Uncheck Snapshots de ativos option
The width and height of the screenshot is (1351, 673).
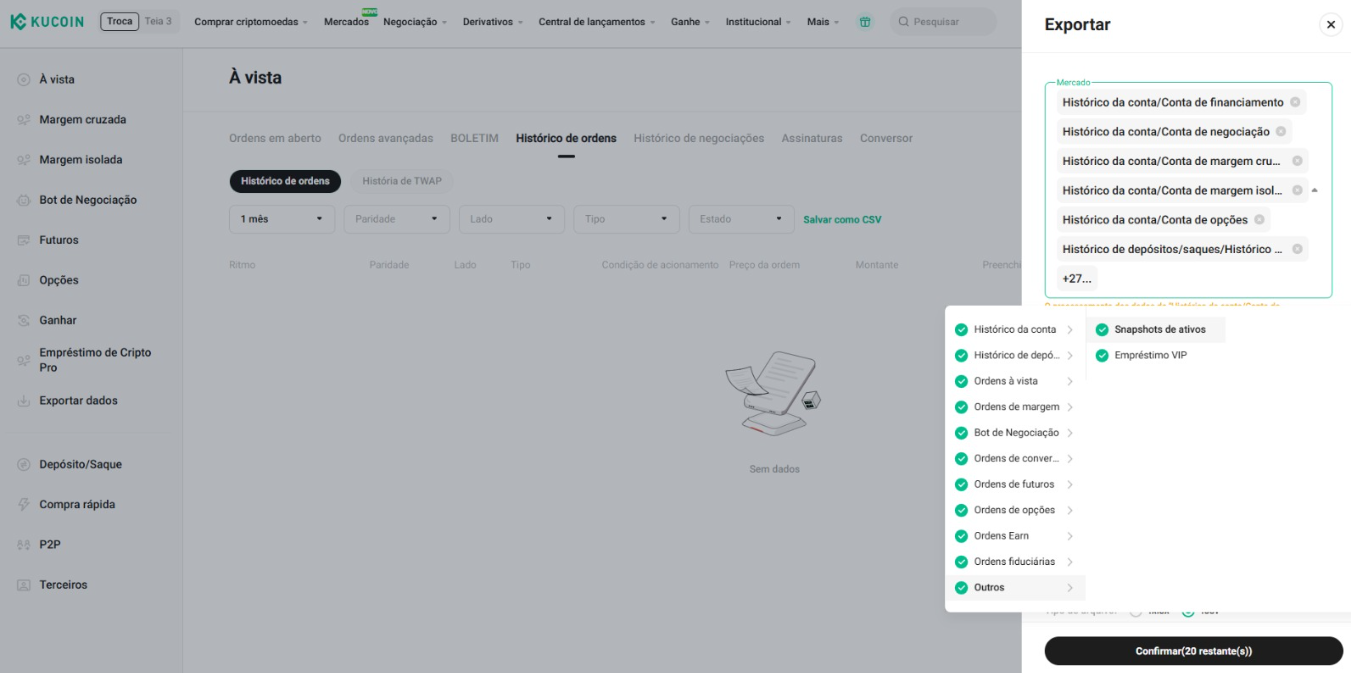point(1102,329)
